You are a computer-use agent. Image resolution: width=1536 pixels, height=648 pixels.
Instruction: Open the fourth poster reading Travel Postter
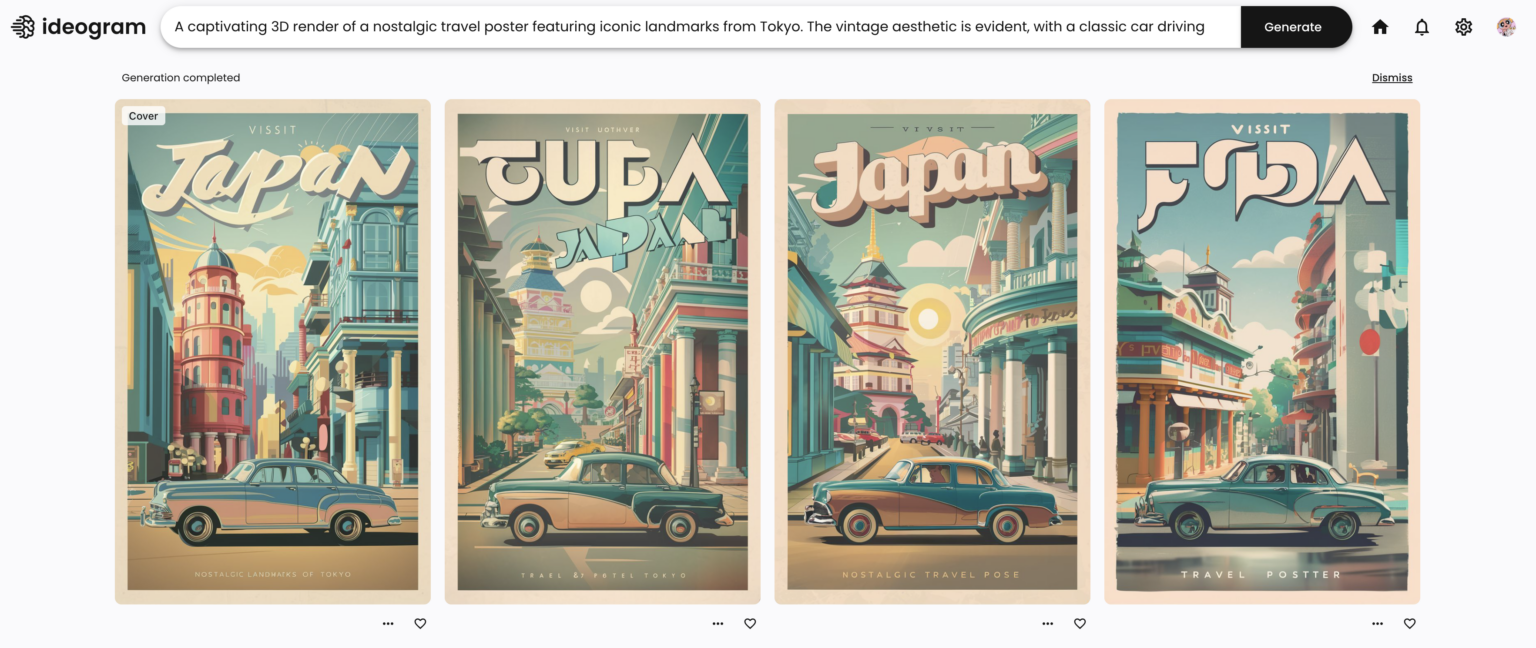(x=1262, y=352)
